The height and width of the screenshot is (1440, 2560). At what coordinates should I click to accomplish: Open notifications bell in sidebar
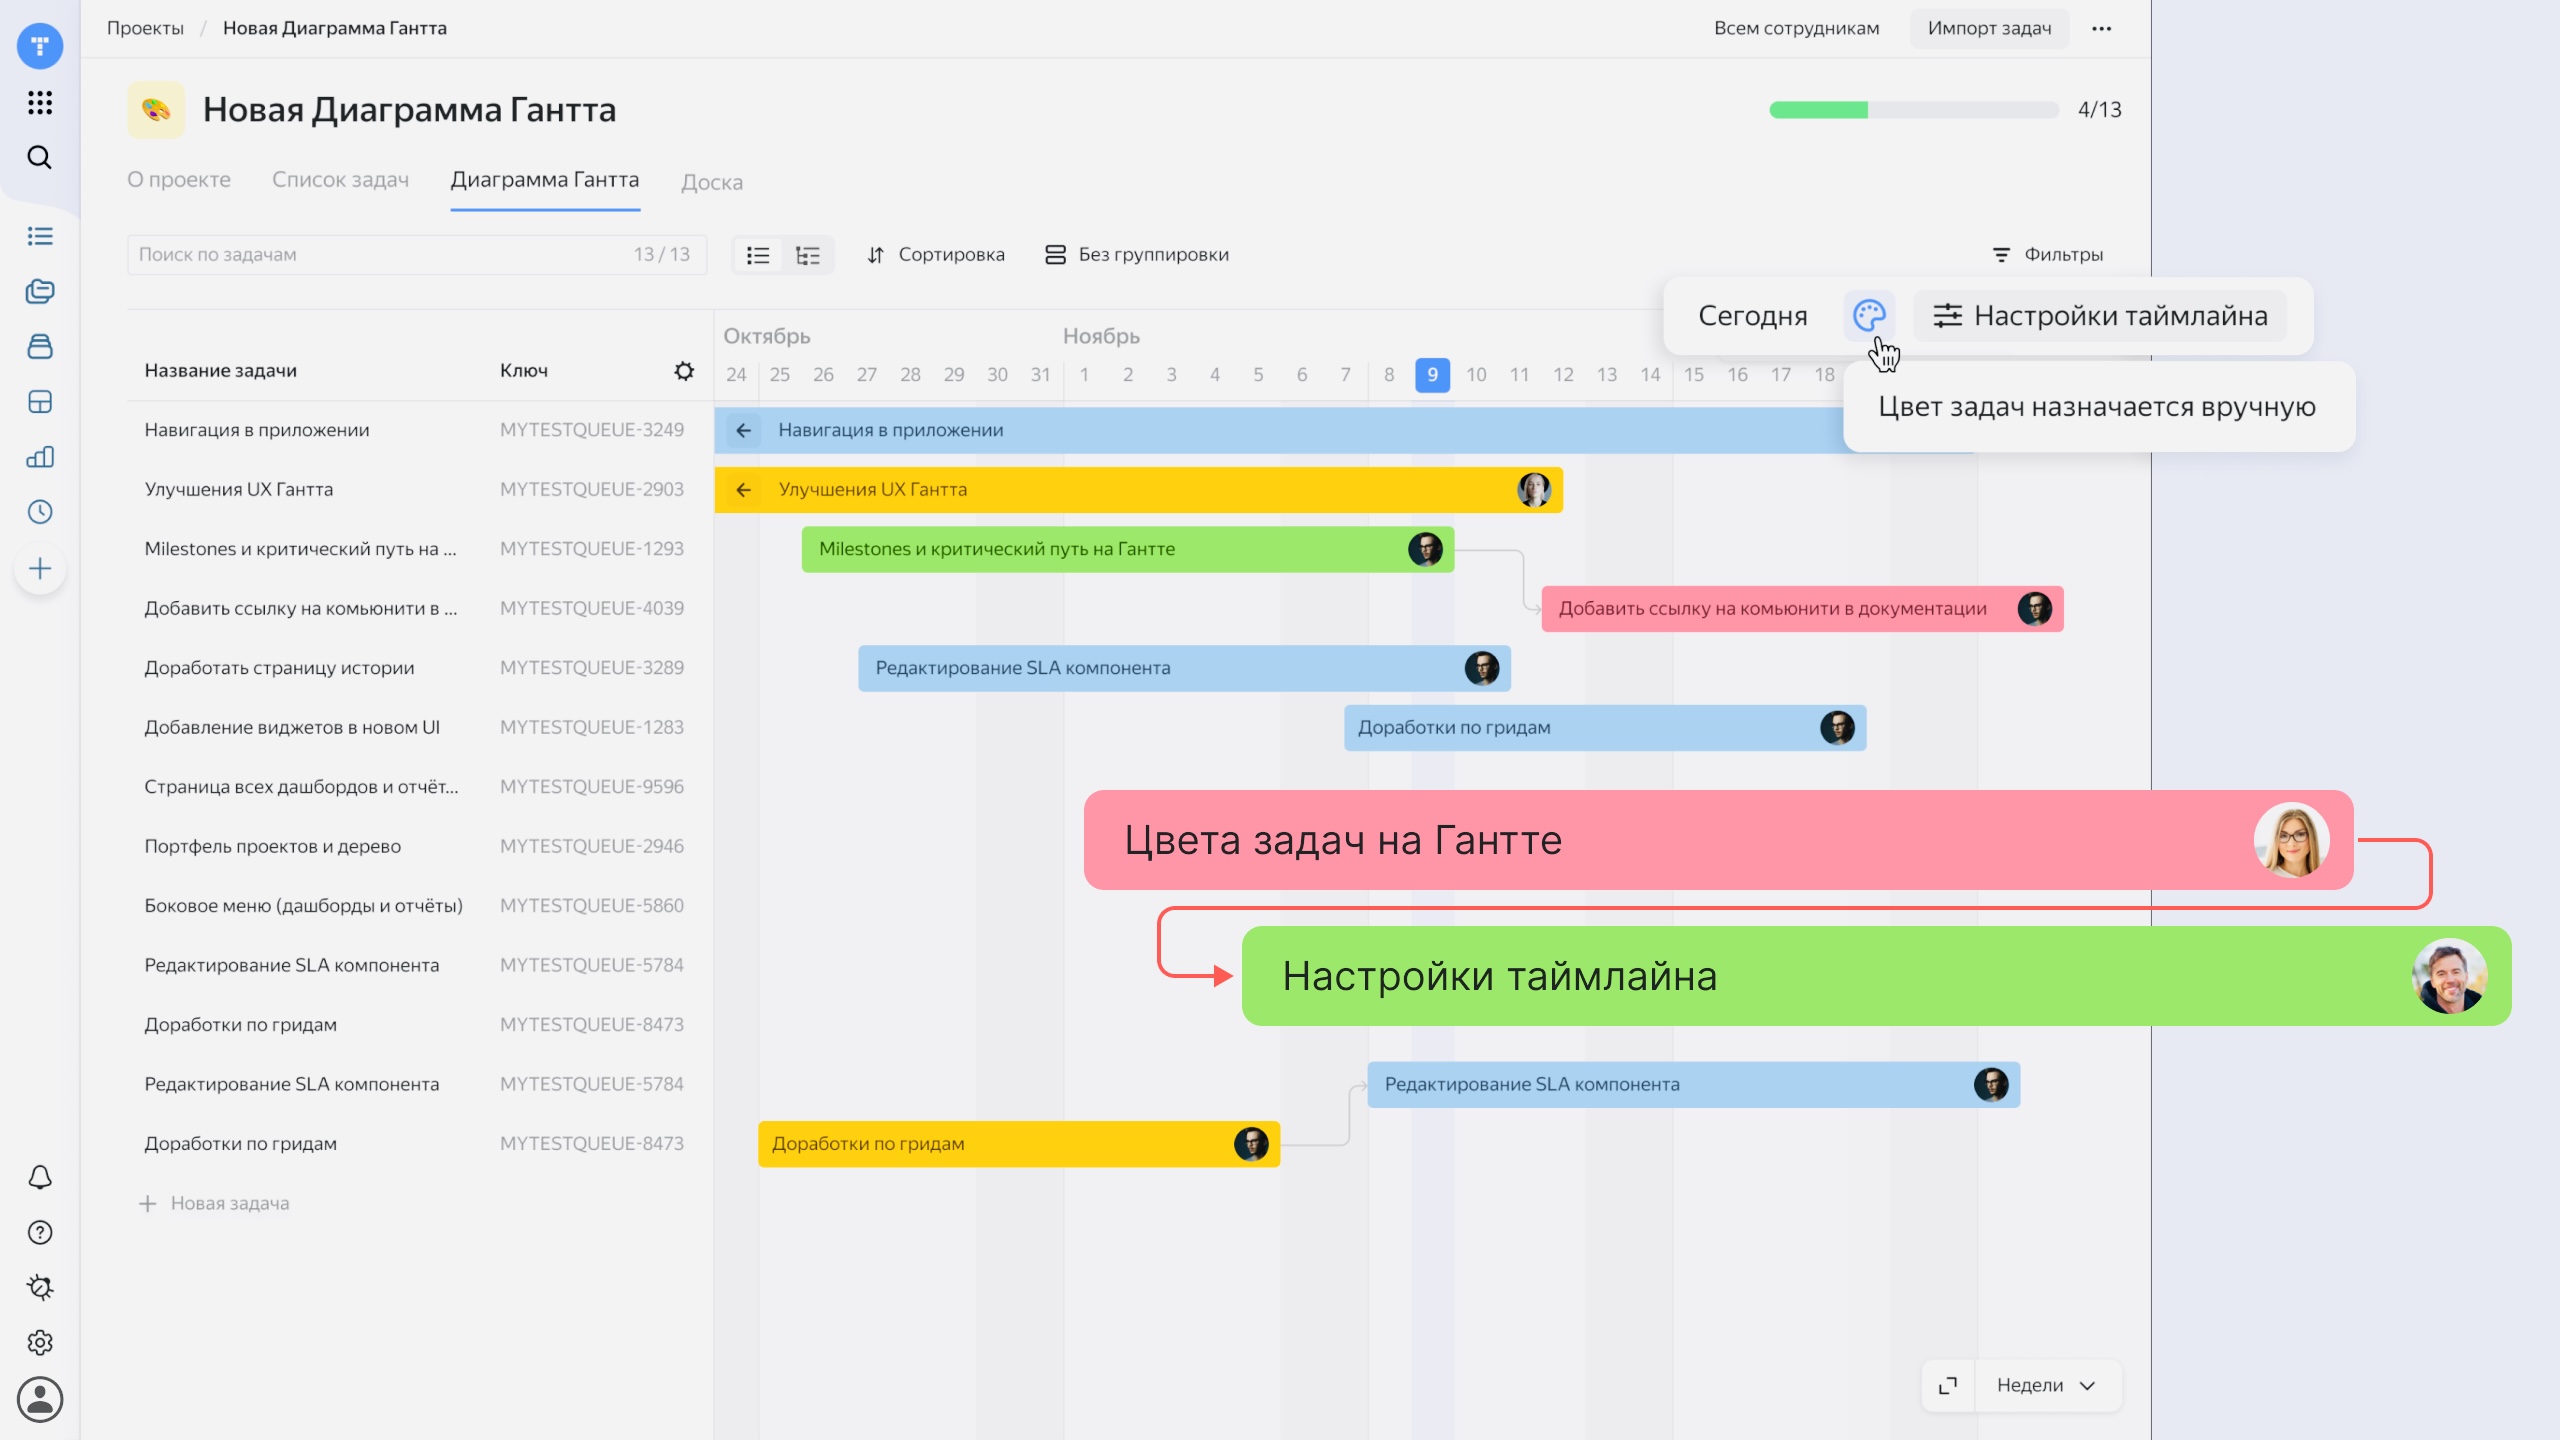click(40, 1178)
